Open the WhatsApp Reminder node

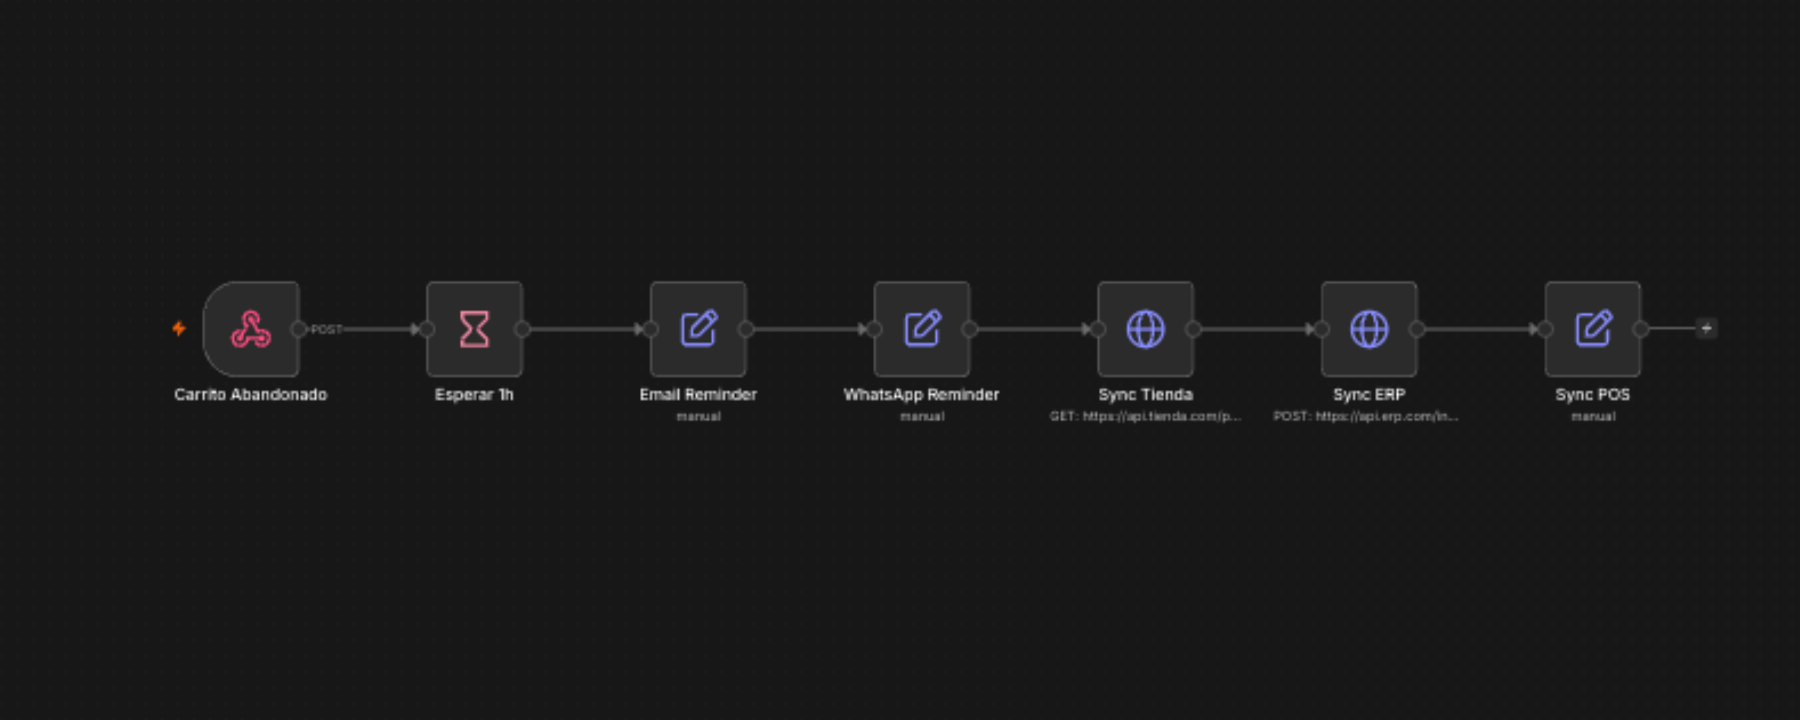click(x=922, y=329)
